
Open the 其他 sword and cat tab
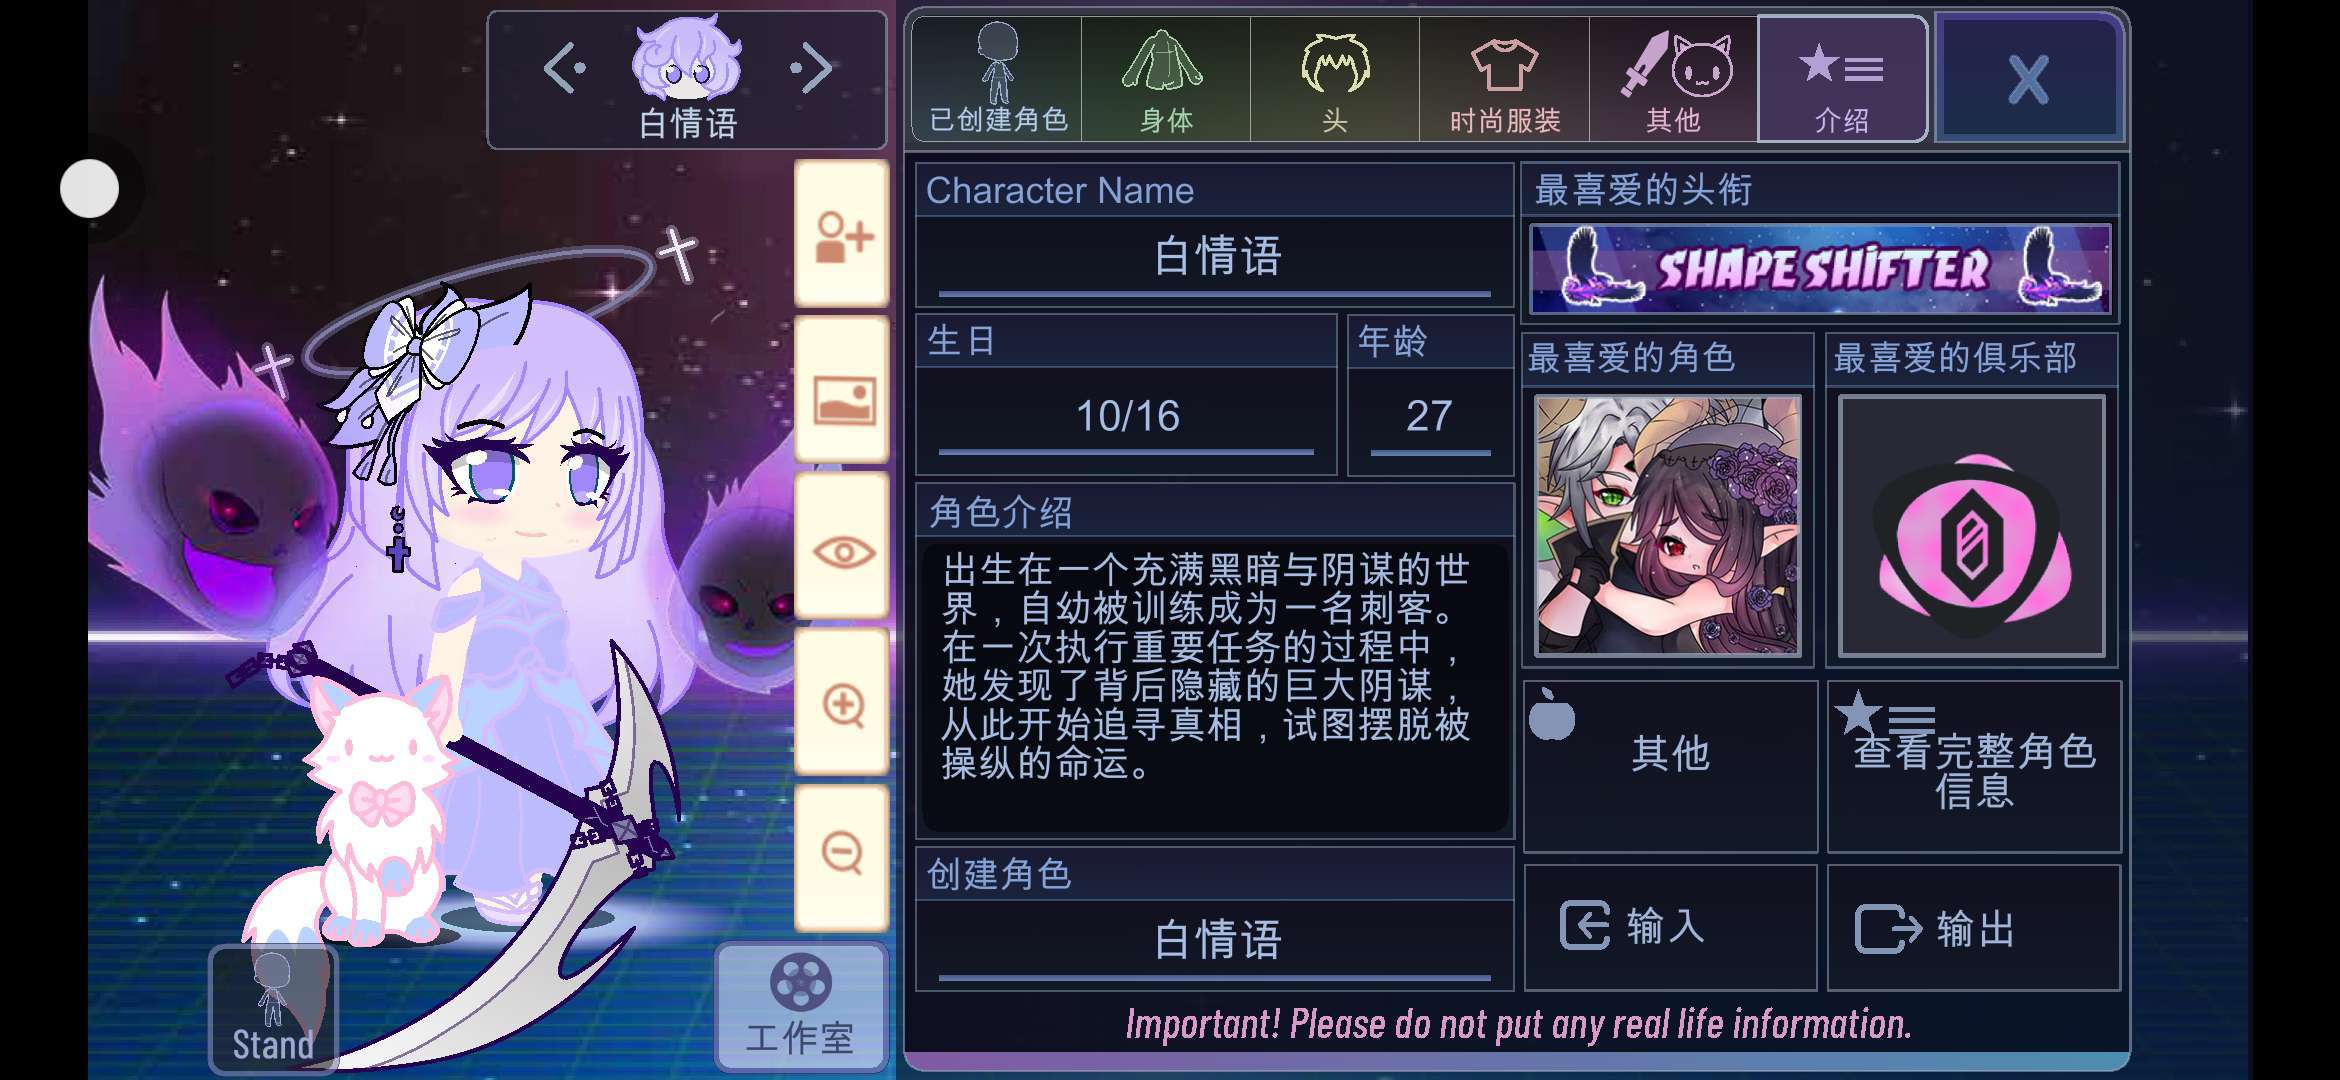[1673, 79]
